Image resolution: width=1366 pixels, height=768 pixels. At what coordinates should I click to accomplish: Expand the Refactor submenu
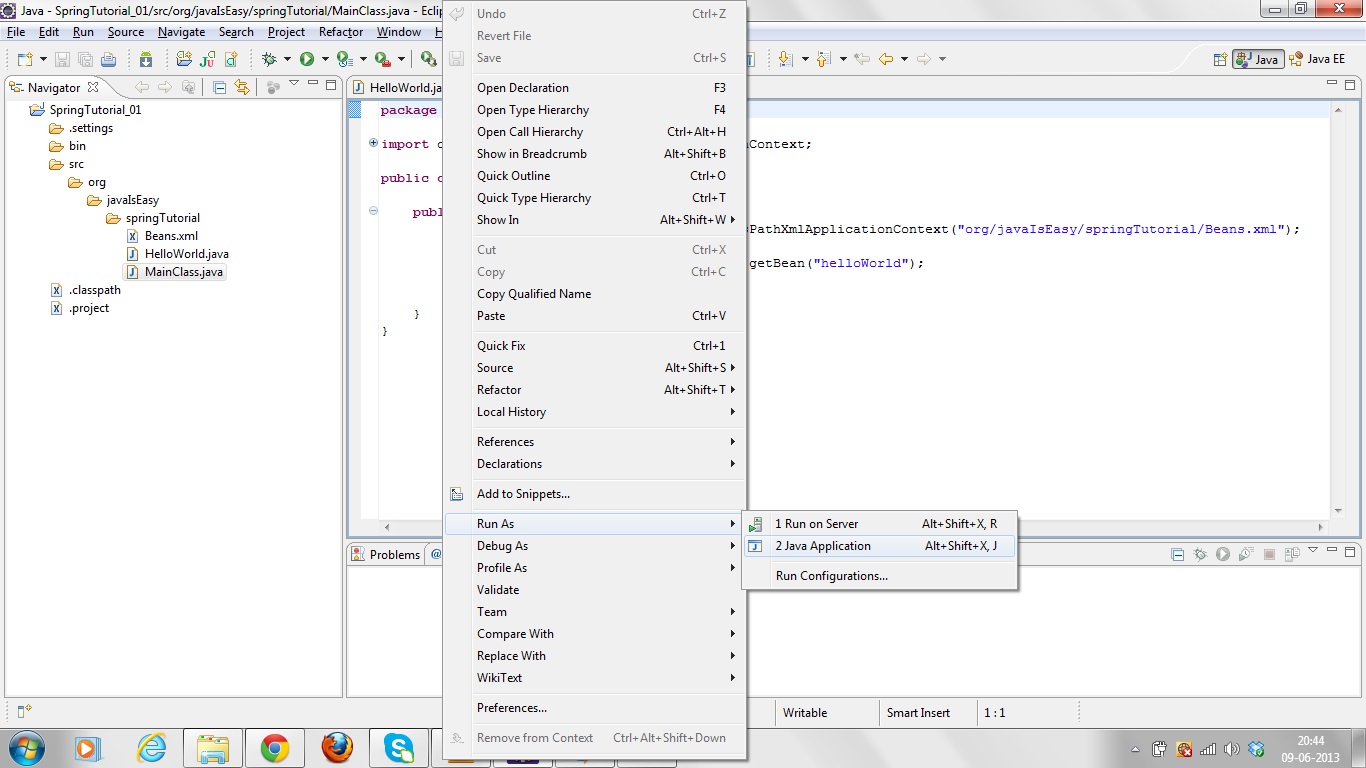click(x=595, y=390)
